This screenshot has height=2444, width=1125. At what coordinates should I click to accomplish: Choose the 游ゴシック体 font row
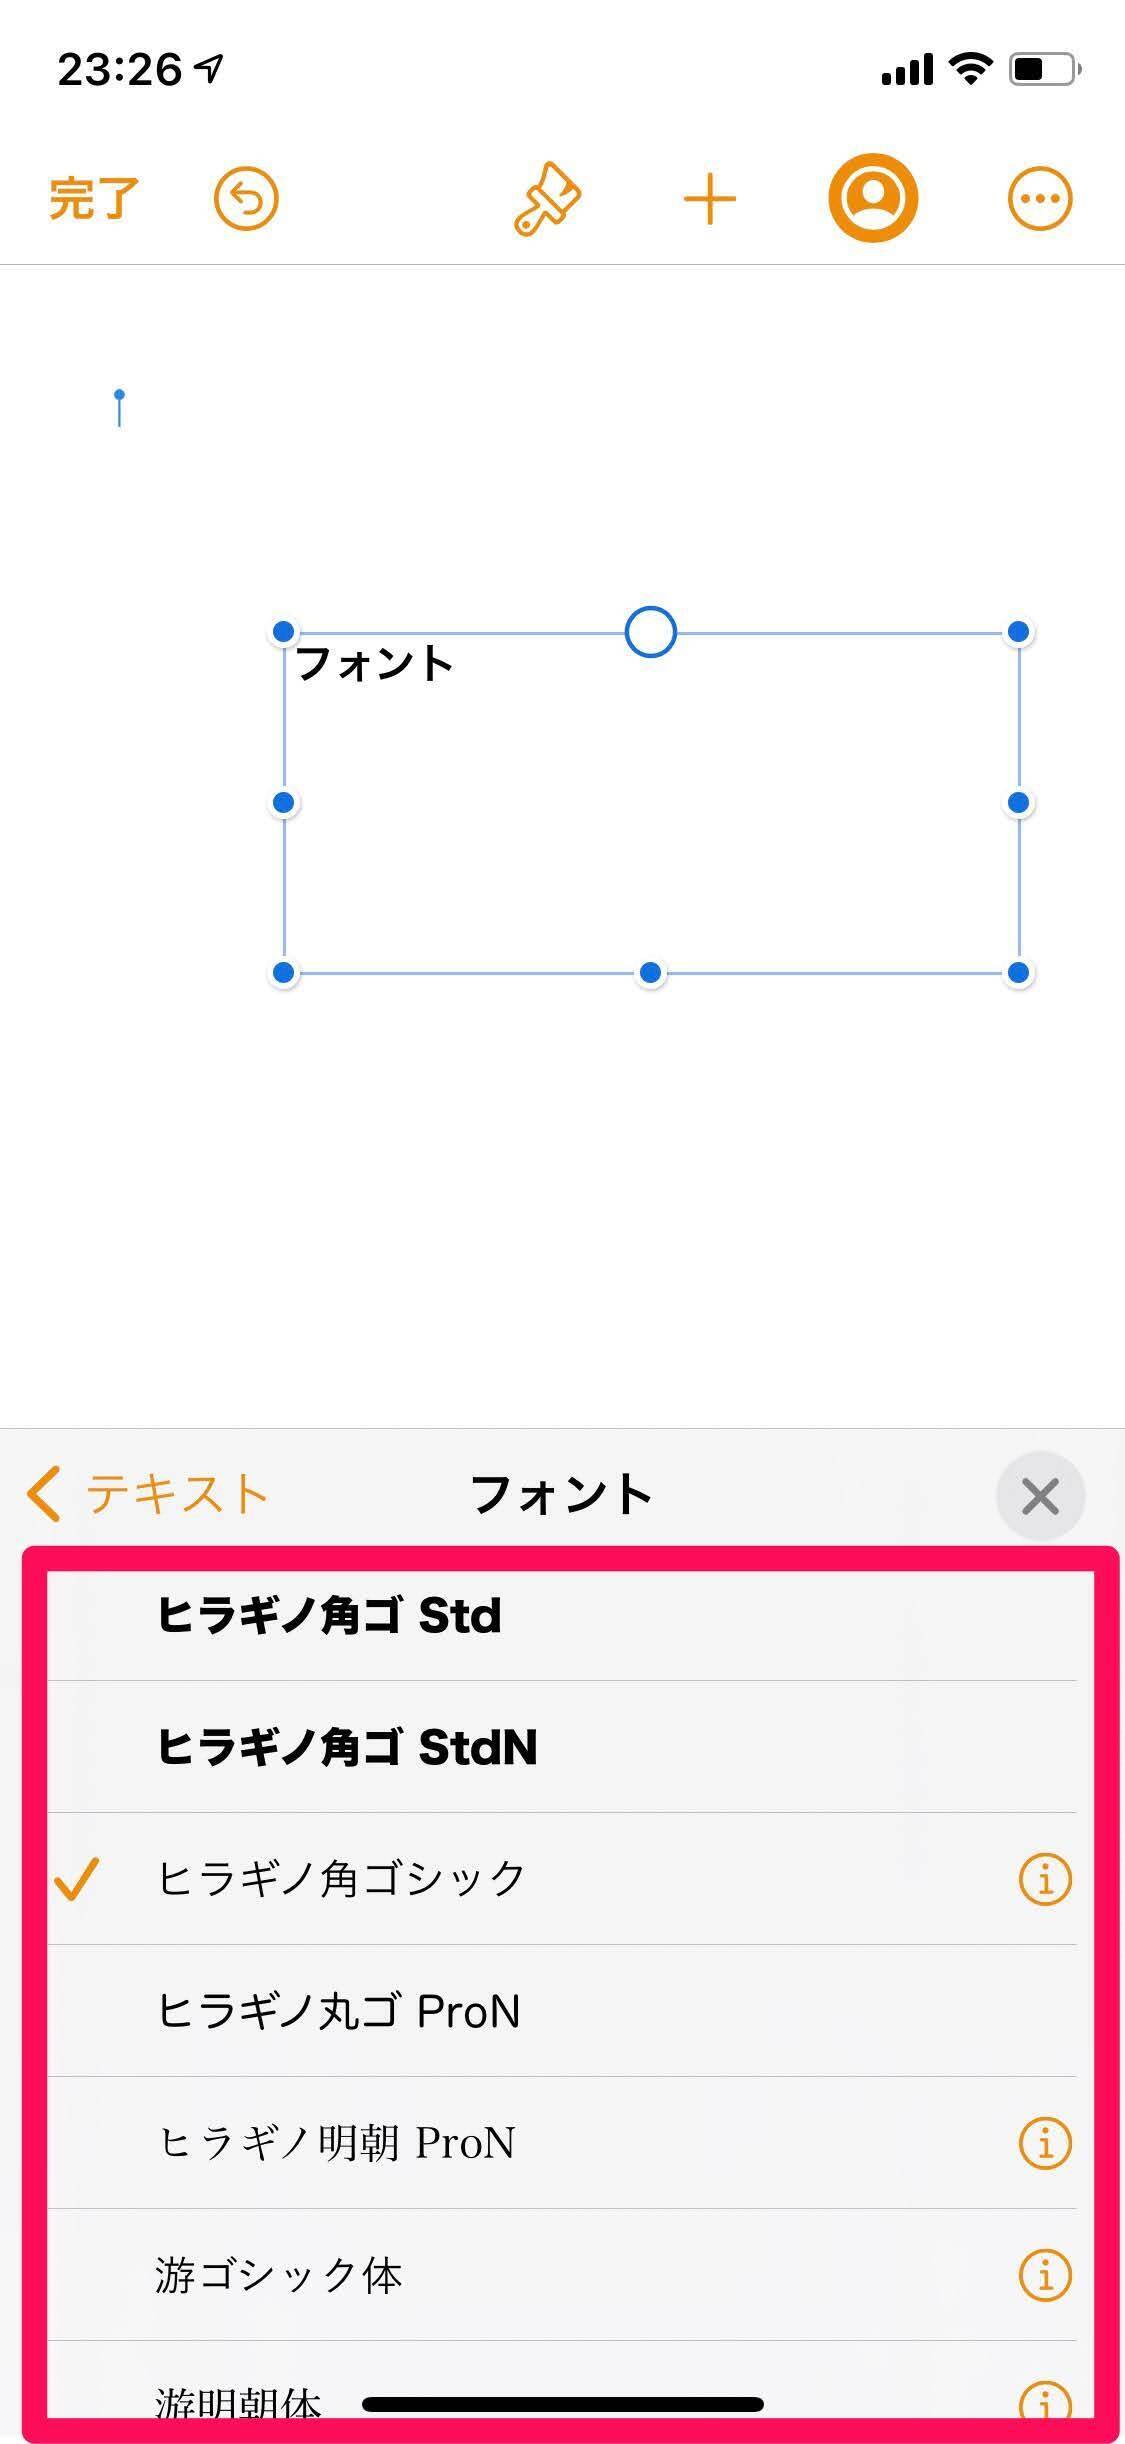click(279, 2275)
